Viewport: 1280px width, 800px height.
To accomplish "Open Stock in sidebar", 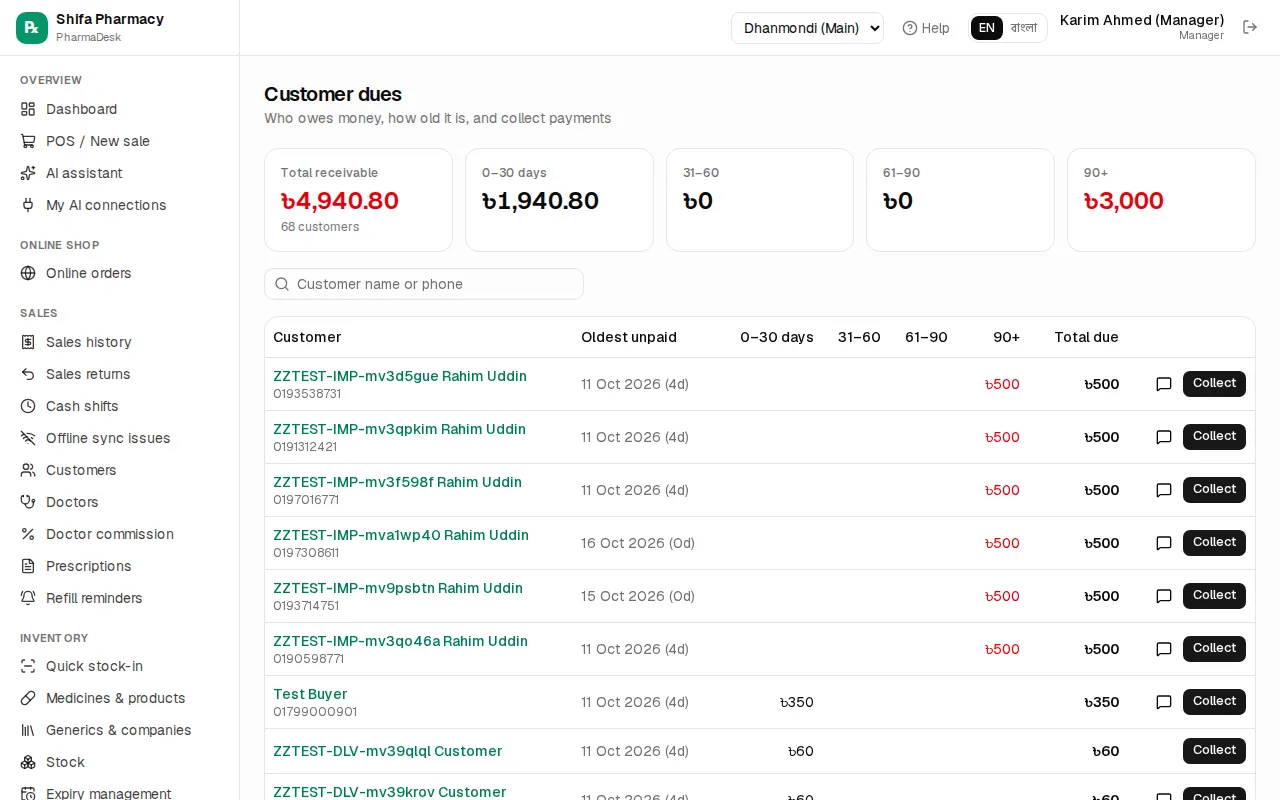I will coord(120,762).
